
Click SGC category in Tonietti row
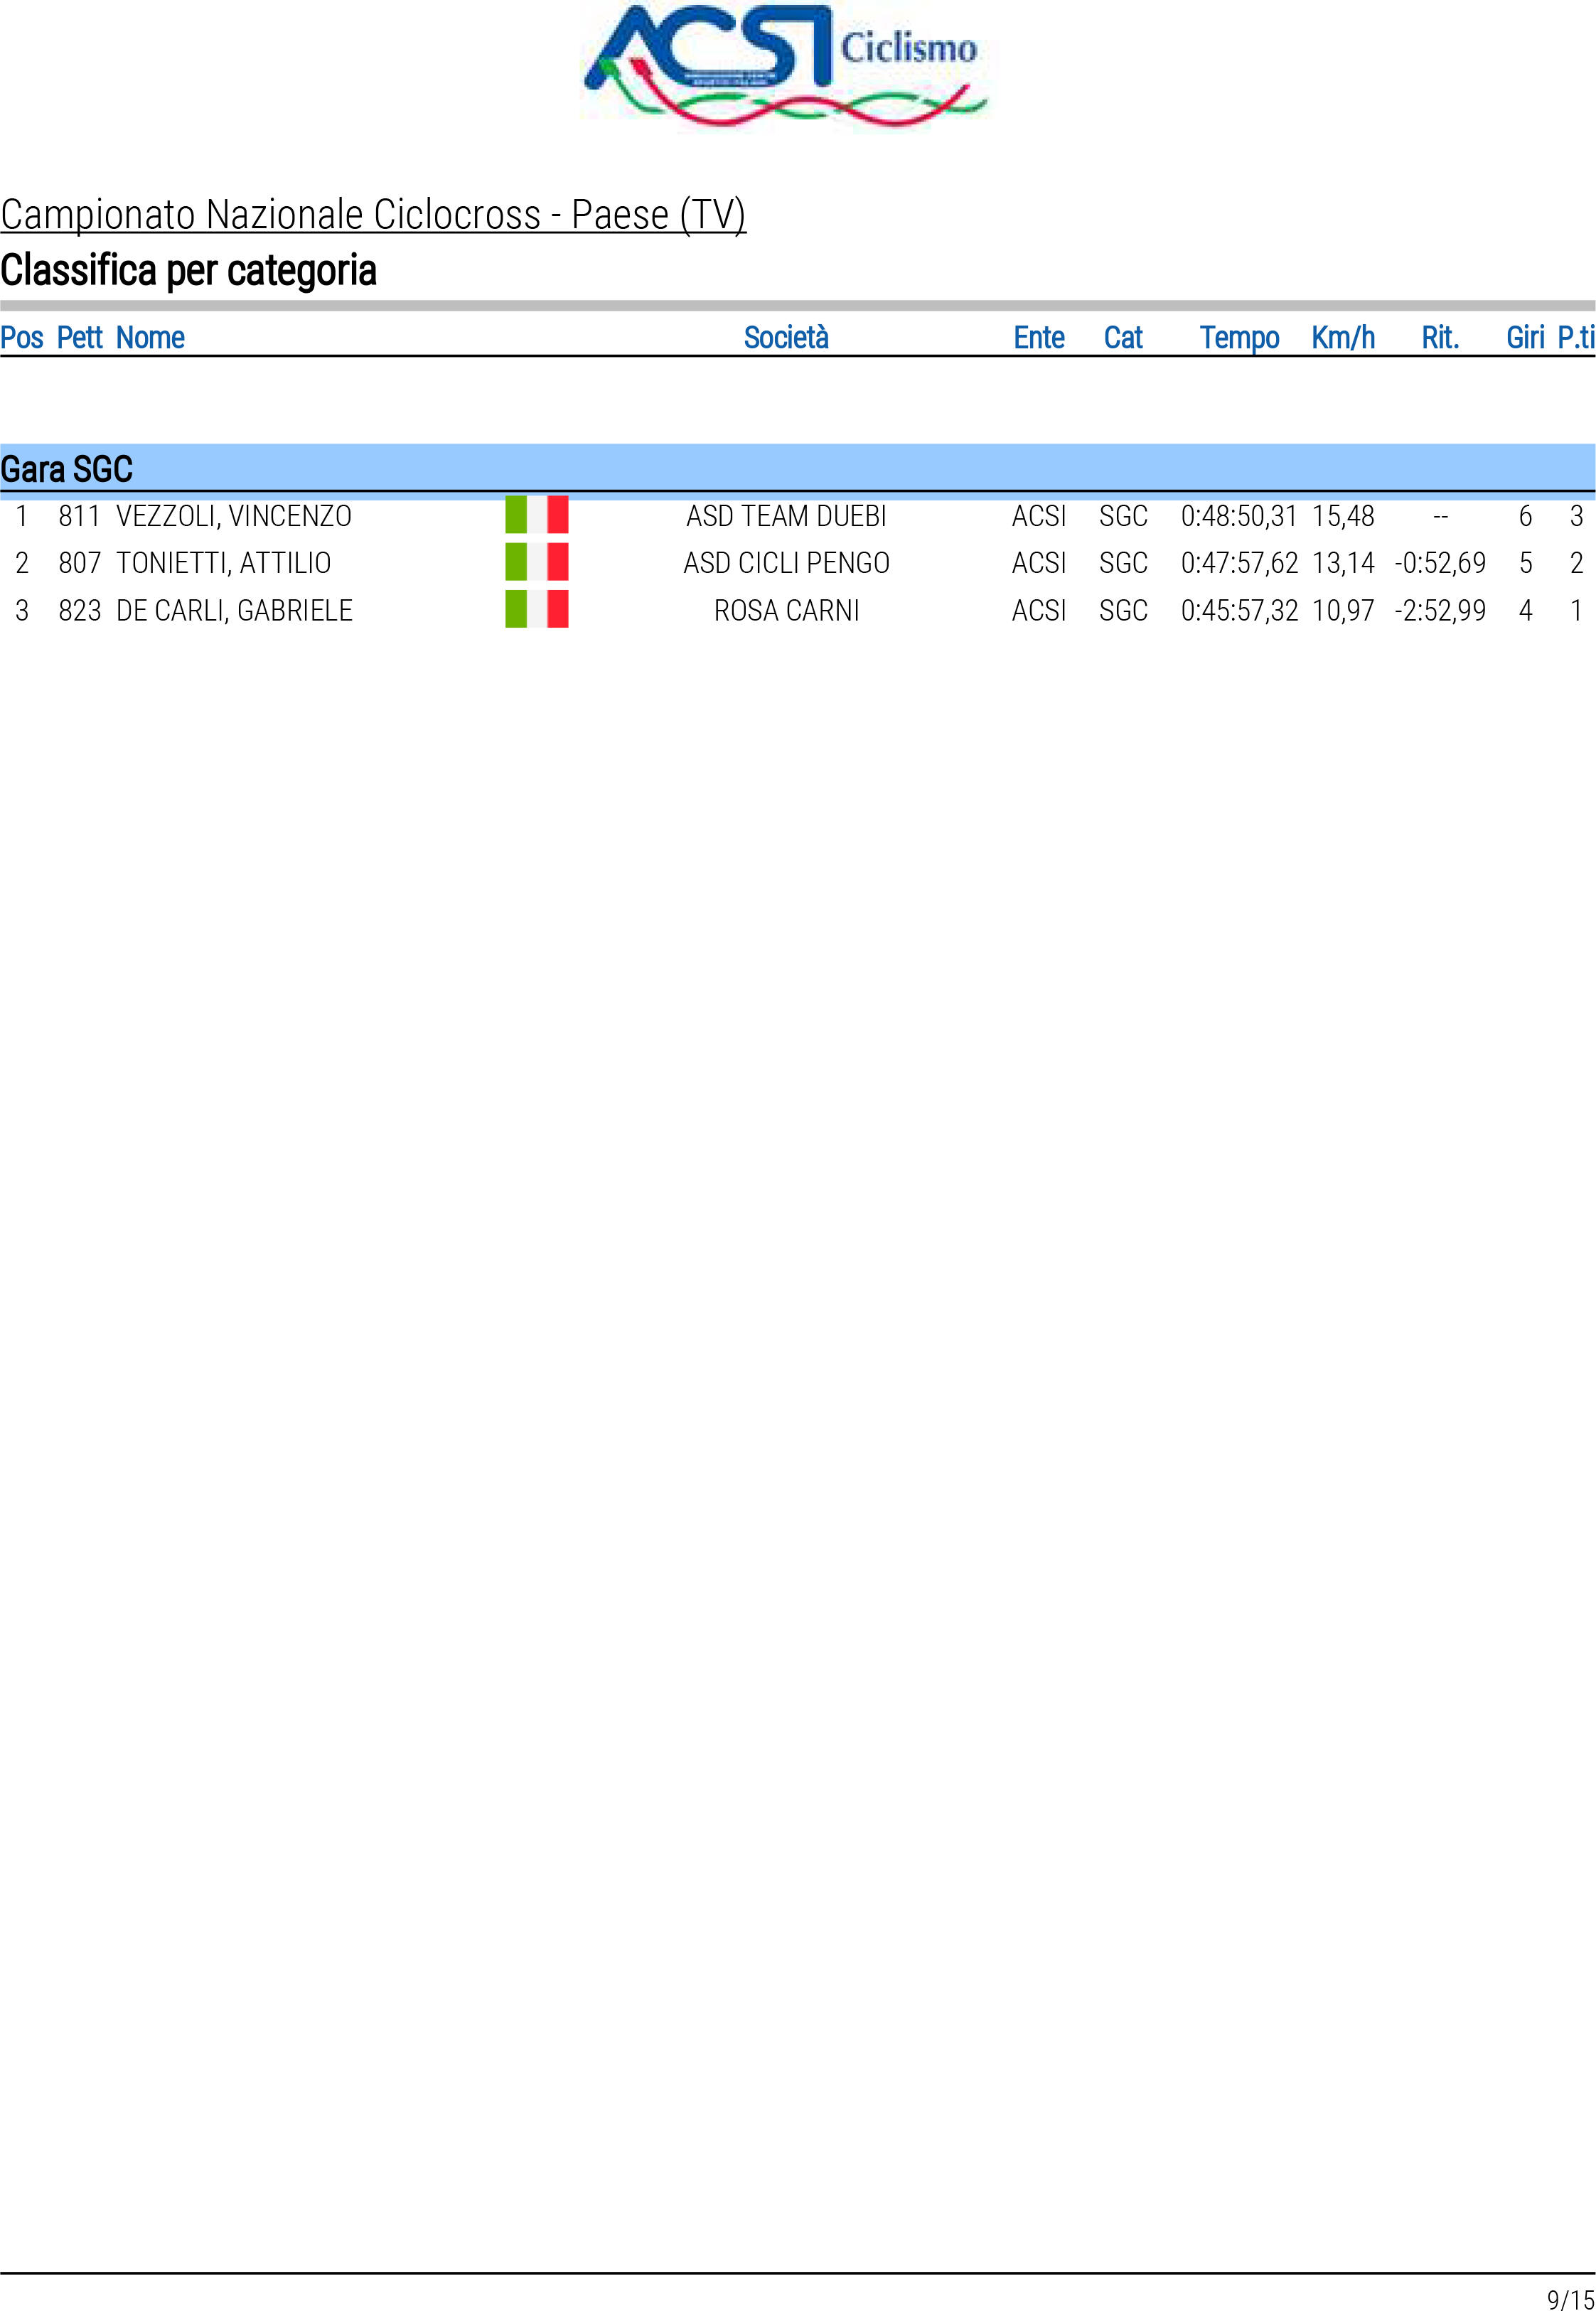click(1123, 564)
